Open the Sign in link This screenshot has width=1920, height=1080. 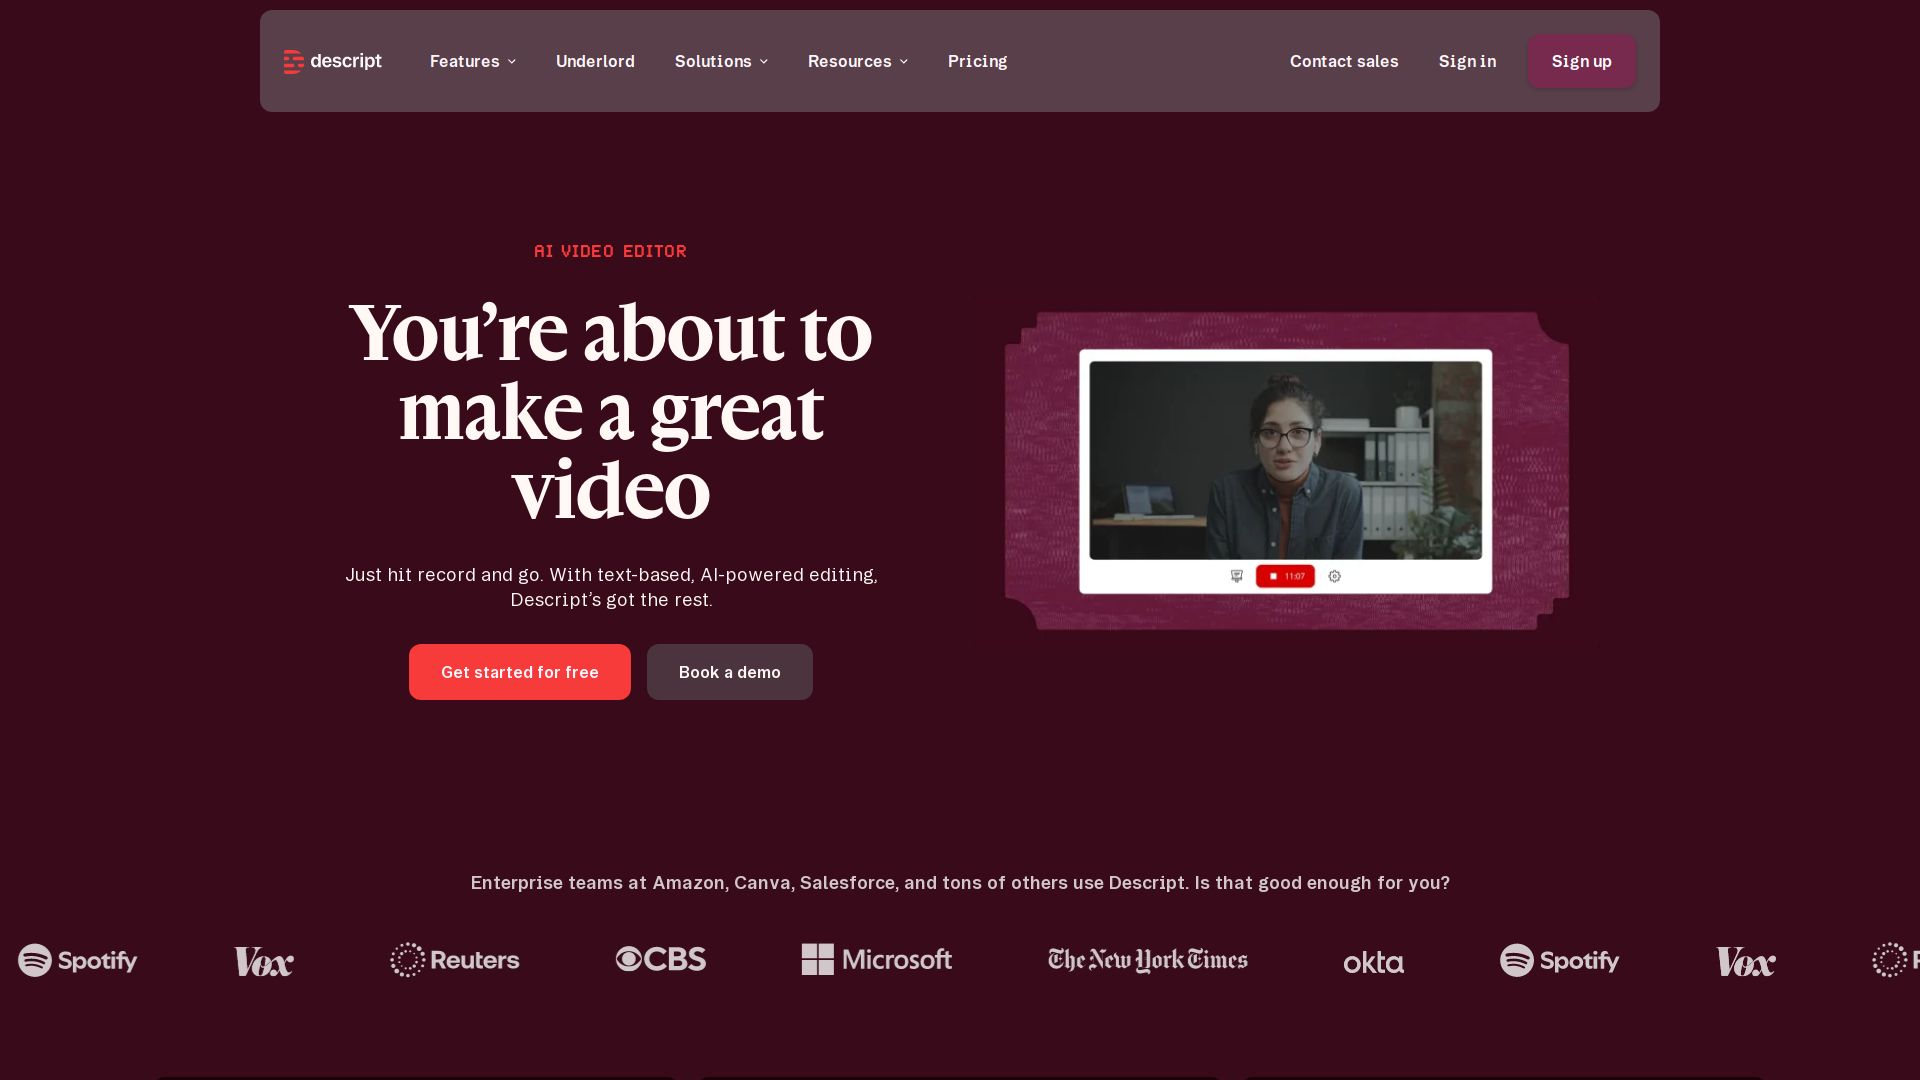[x=1468, y=62]
